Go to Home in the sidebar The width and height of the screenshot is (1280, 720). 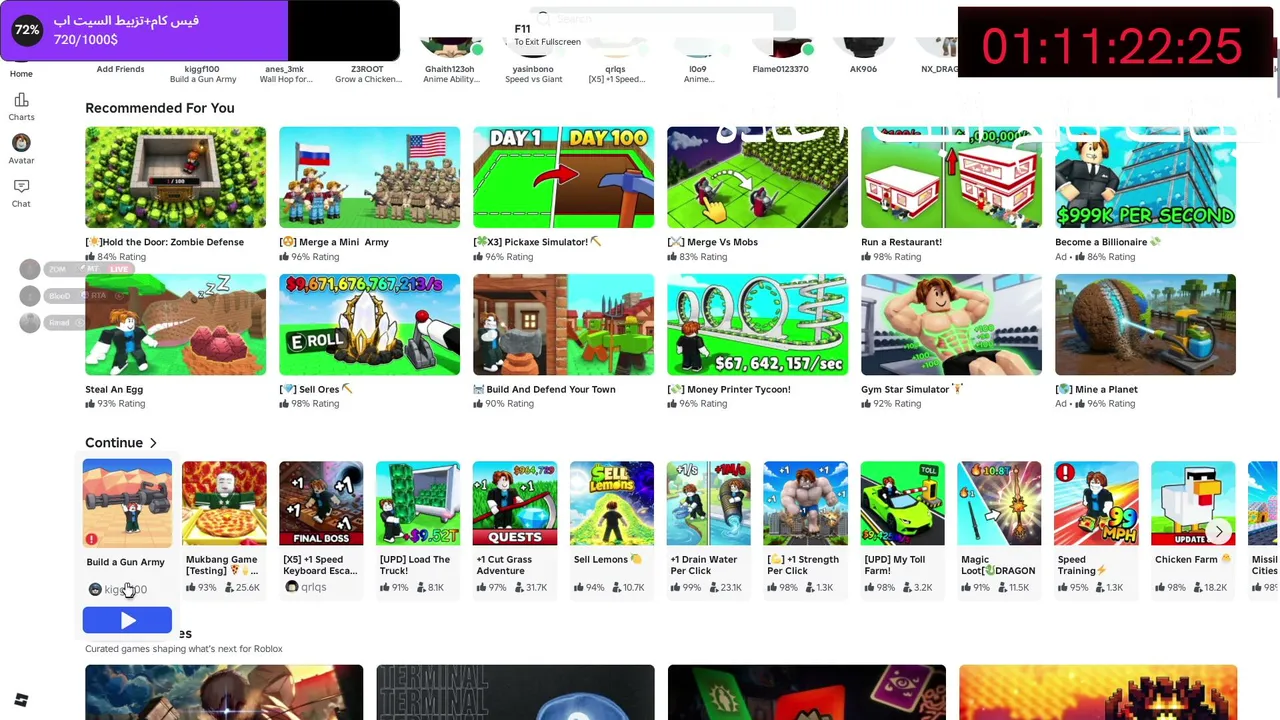(x=21, y=73)
